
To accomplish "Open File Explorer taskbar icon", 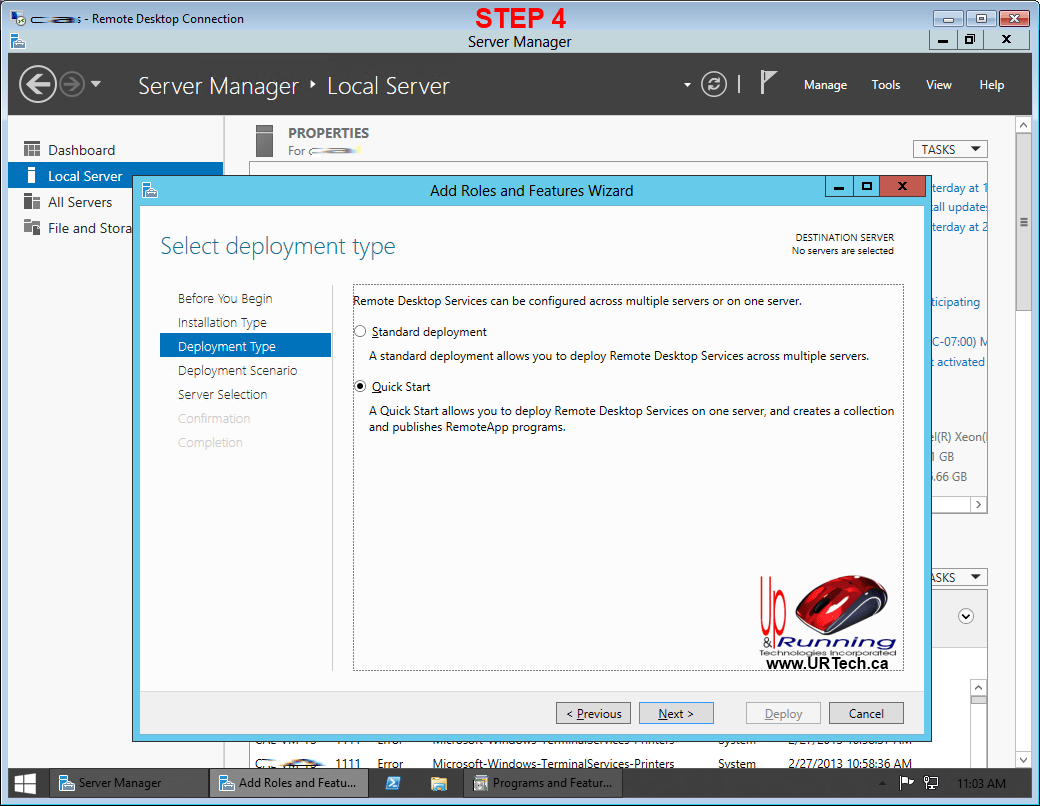I will pos(439,783).
